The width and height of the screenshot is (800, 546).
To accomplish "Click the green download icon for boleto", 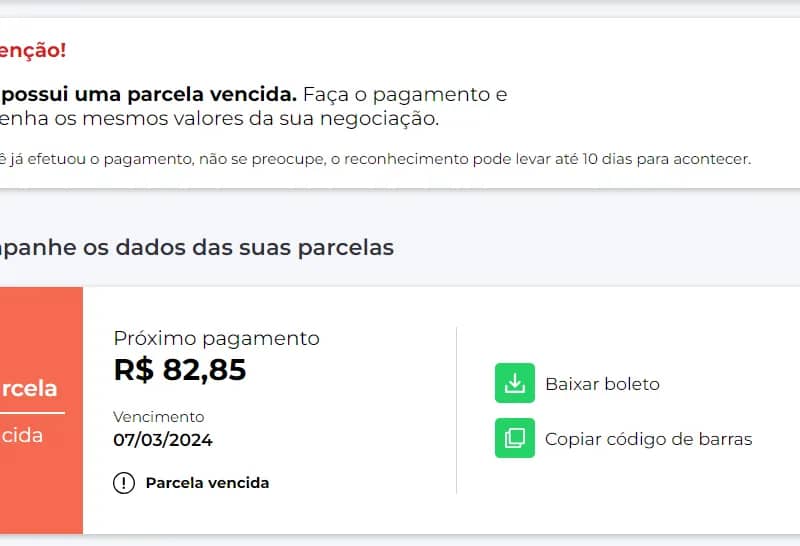I will click(515, 384).
